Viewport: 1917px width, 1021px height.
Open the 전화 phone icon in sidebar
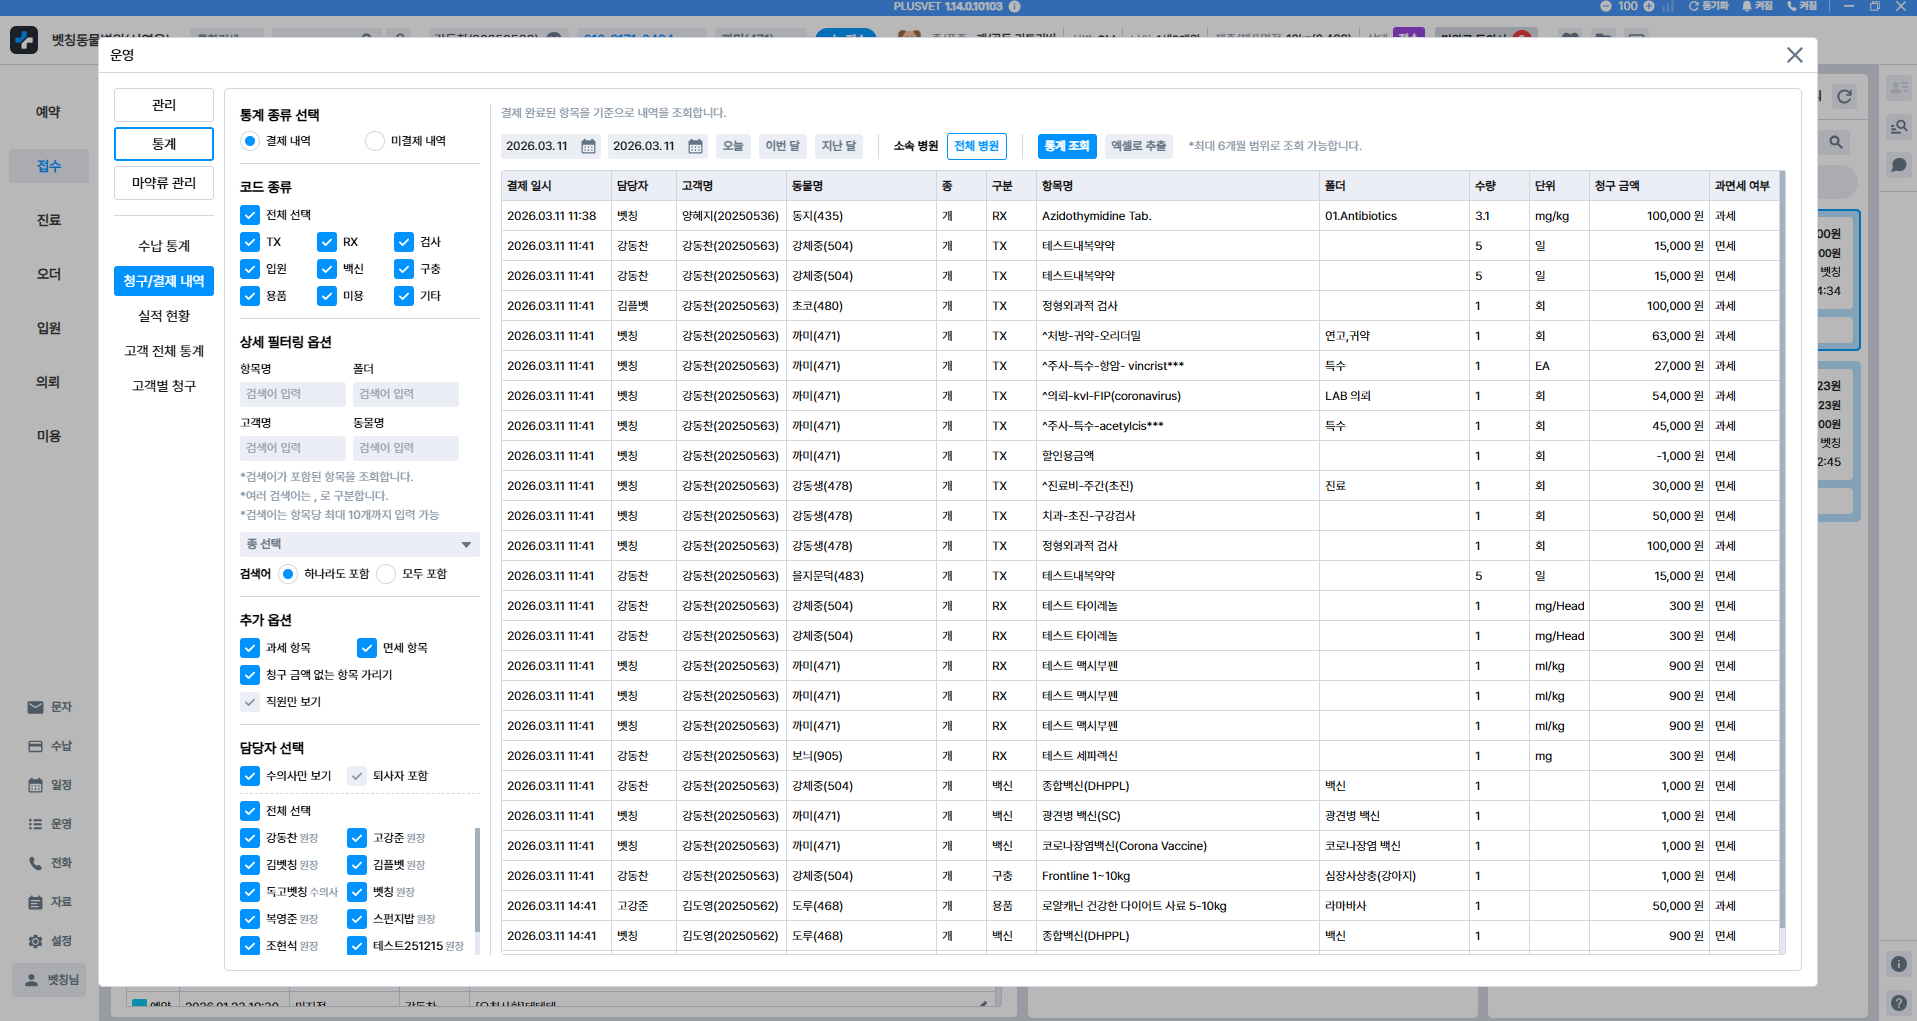35,863
